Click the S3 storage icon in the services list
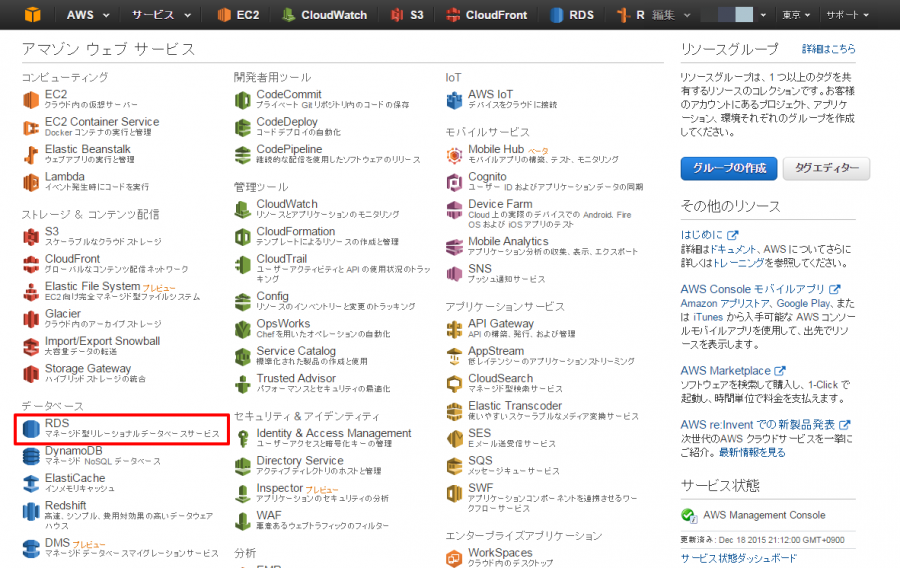The height and width of the screenshot is (568, 900). (31, 236)
